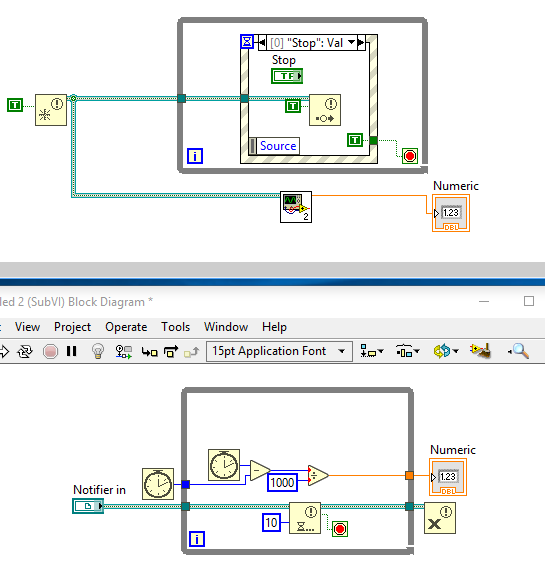Click the lower loop conditional stop terminal
Image resolution: width=545 pixels, height=565 pixels.
click(x=340, y=529)
